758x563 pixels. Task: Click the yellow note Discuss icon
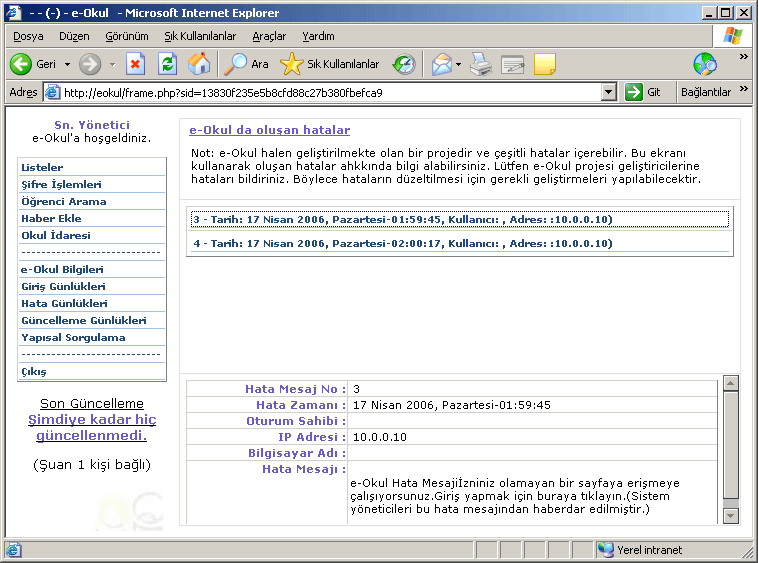[545, 64]
